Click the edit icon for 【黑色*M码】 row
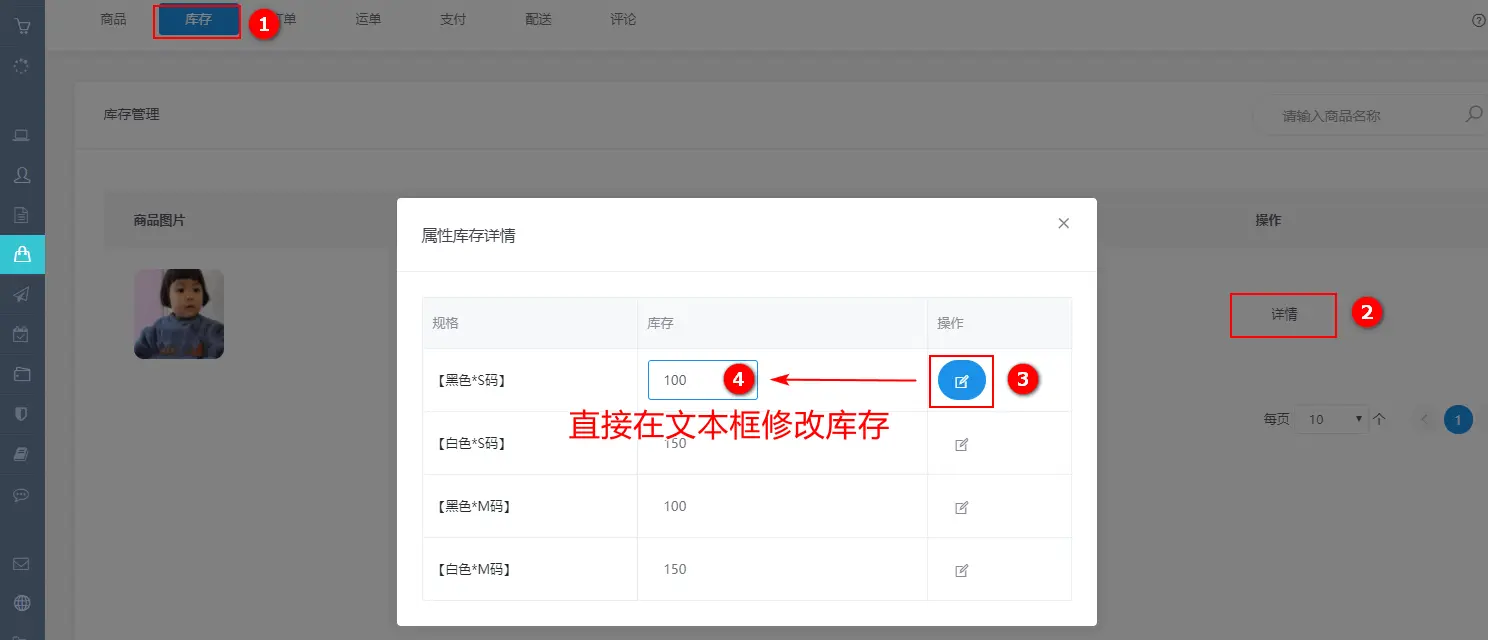Screen dimensions: 1488x640 (961, 507)
